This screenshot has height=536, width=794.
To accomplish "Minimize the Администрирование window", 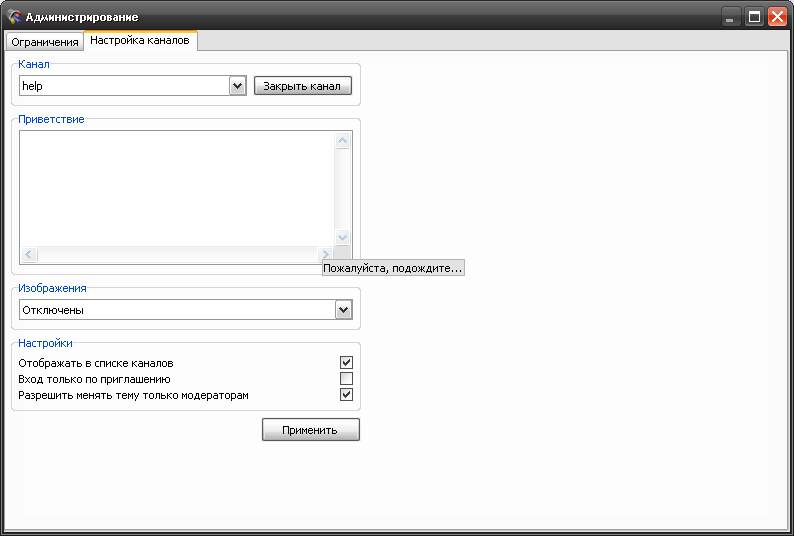I will coord(732,17).
